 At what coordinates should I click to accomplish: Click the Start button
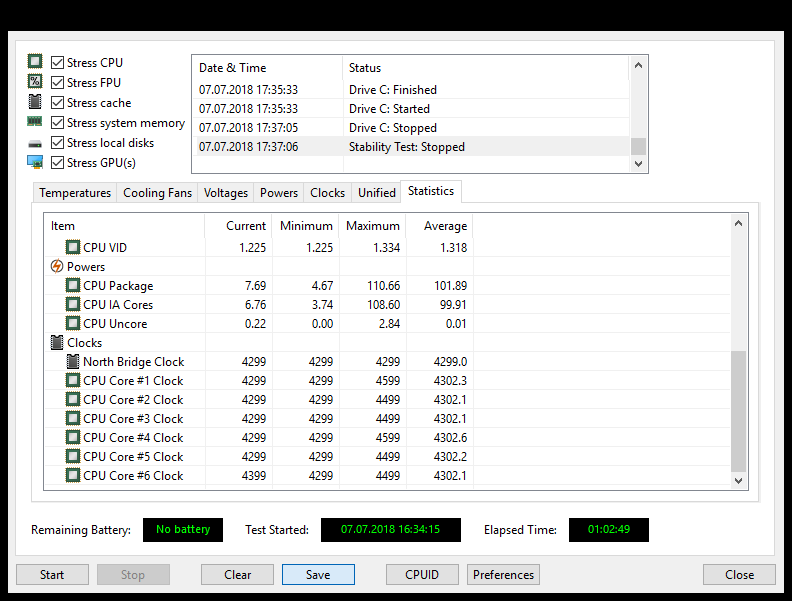coord(52,575)
